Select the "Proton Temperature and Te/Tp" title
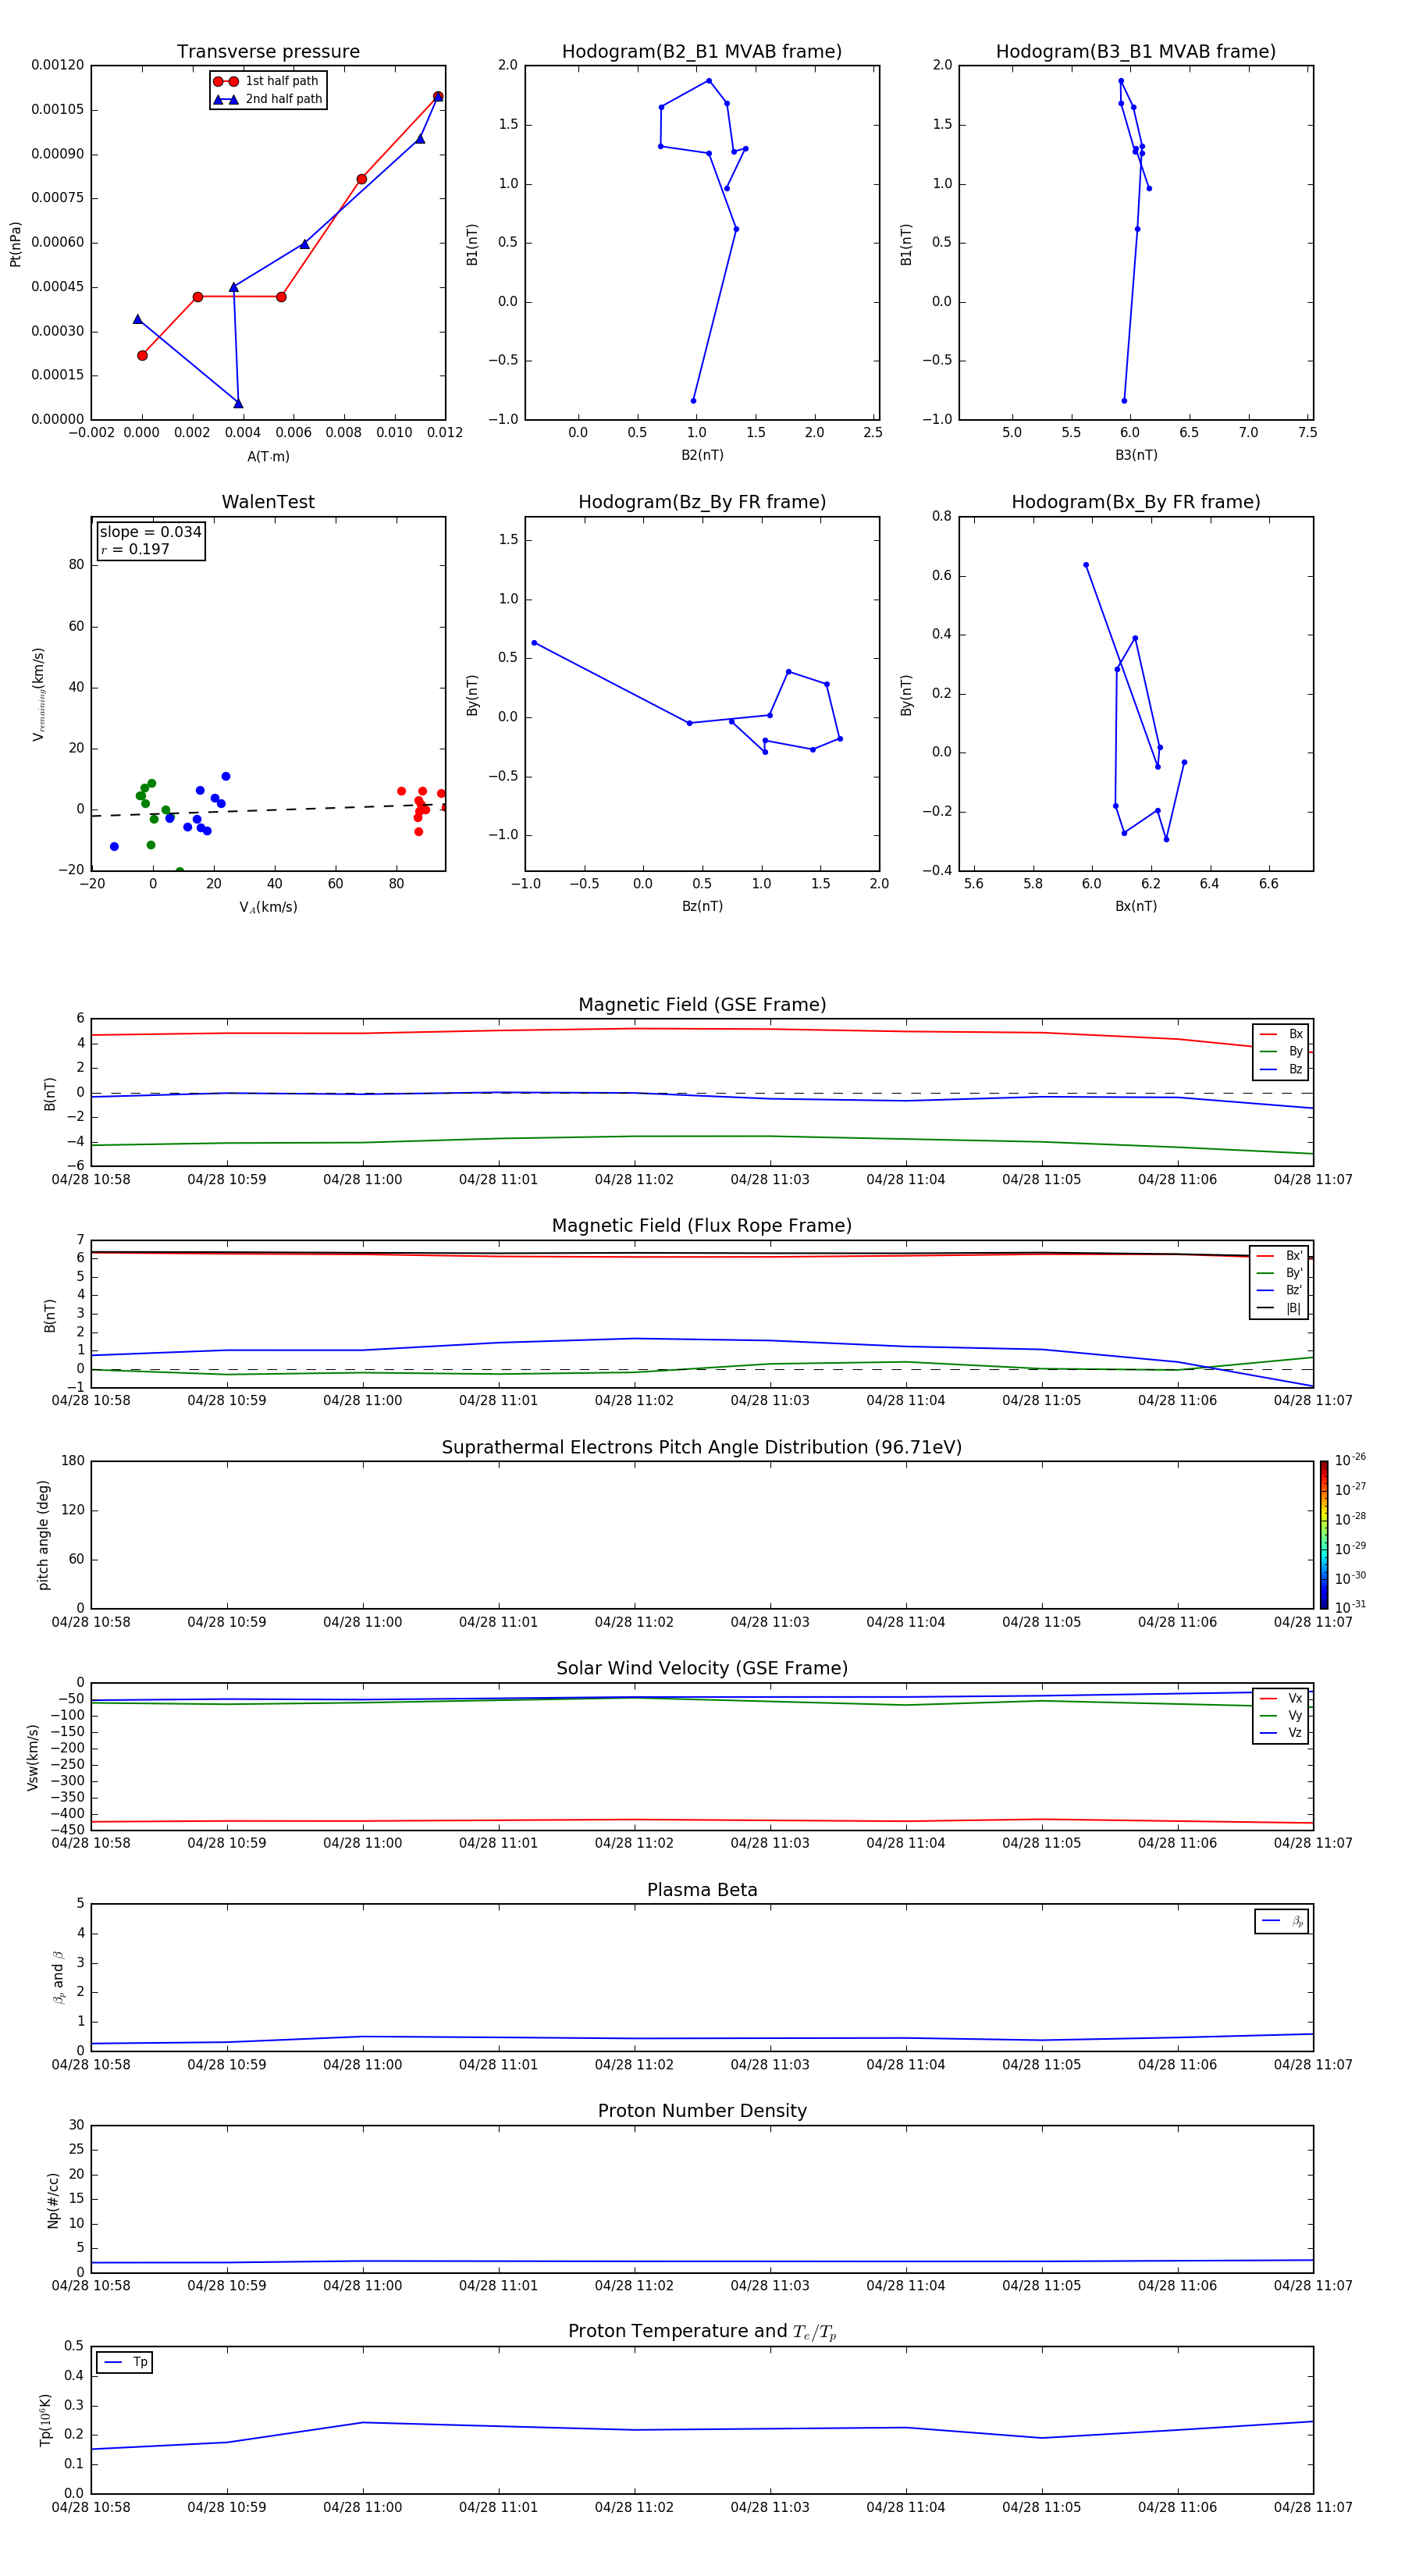 (702, 2332)
